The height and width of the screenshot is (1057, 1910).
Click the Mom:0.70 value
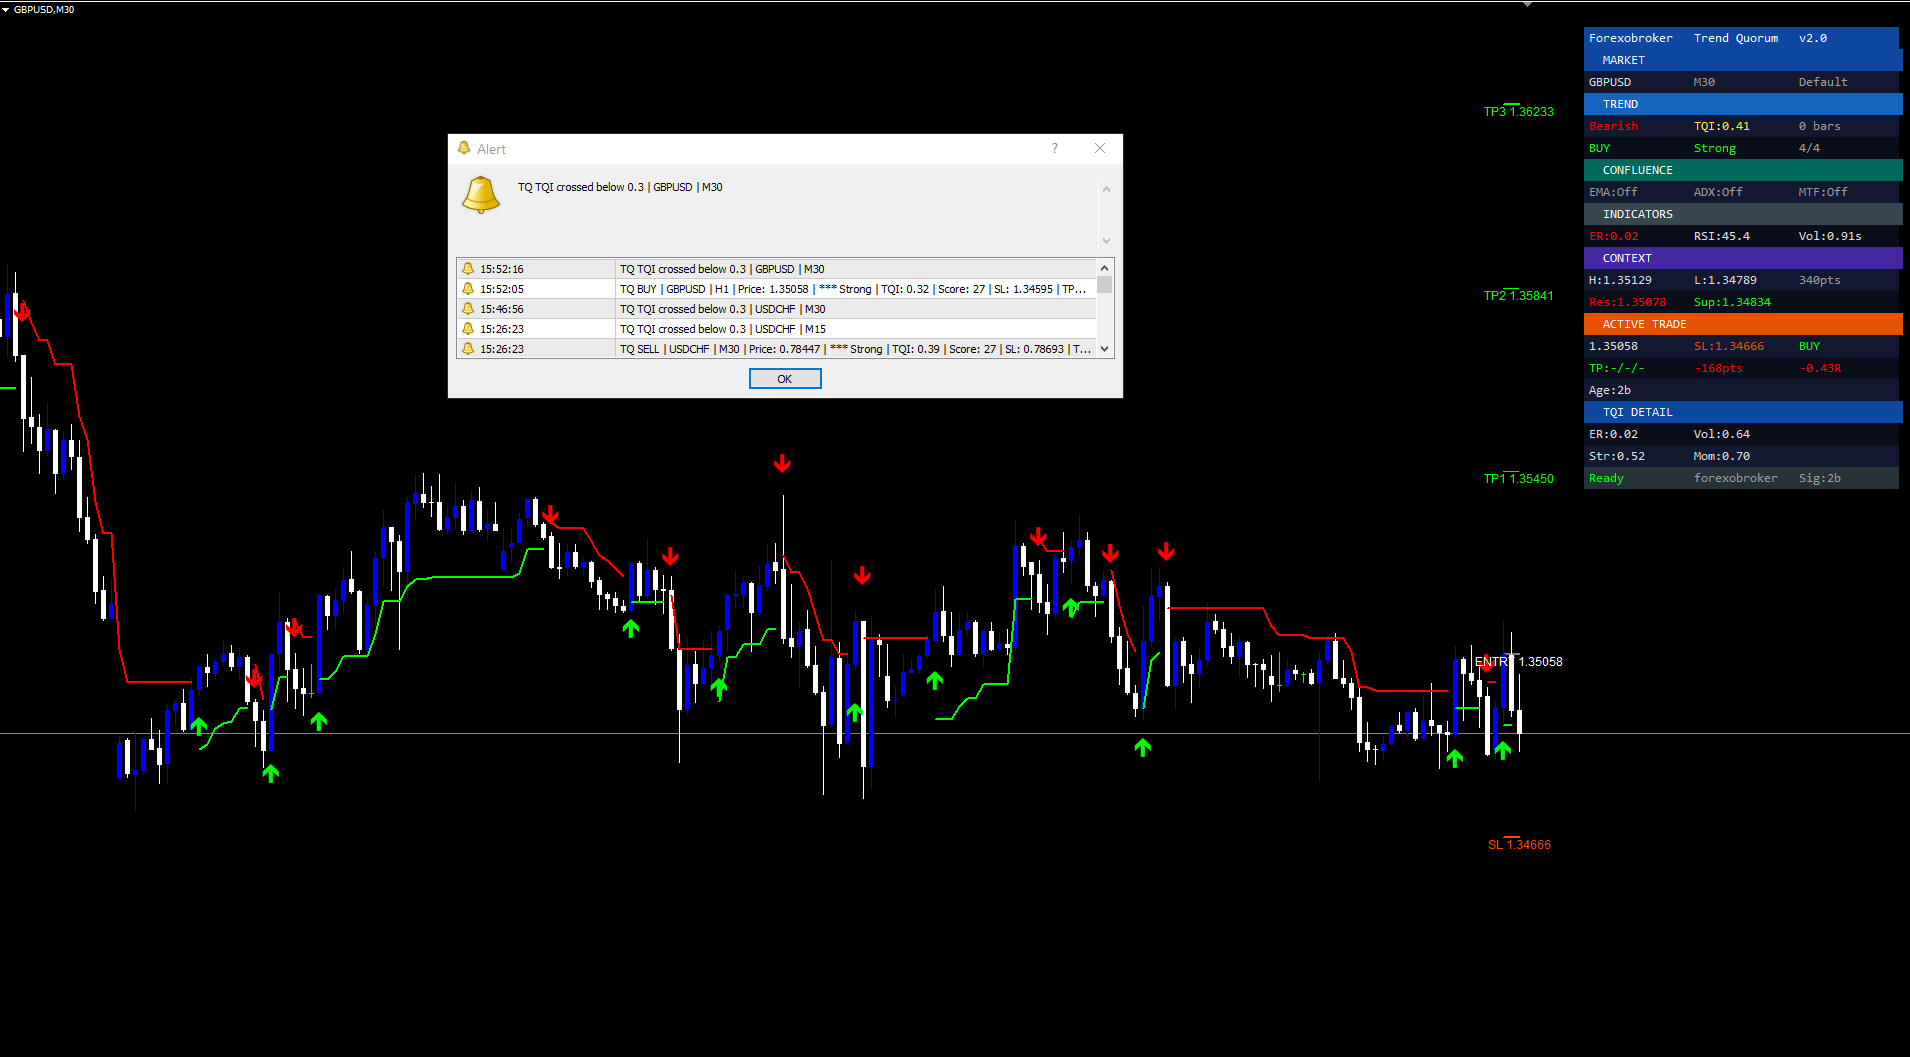click(1722, 456)
